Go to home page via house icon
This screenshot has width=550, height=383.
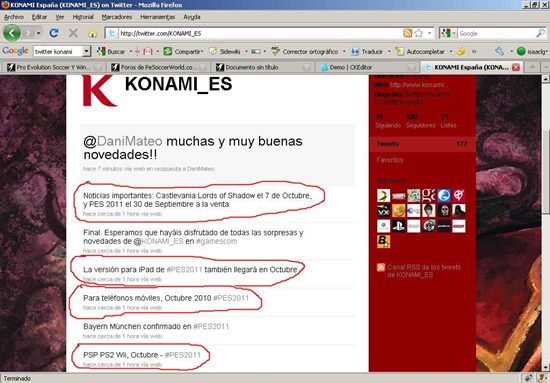point(93,34)
